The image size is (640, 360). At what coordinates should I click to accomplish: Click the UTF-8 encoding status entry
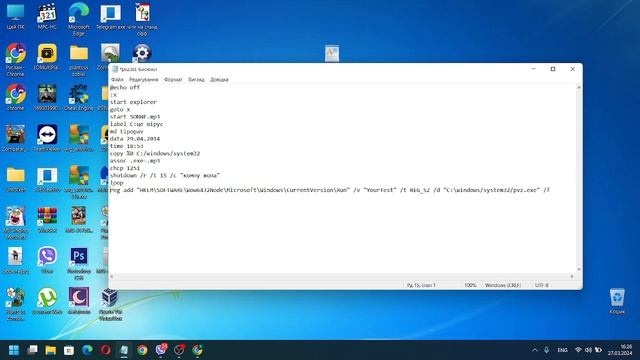tap(542, 285)
